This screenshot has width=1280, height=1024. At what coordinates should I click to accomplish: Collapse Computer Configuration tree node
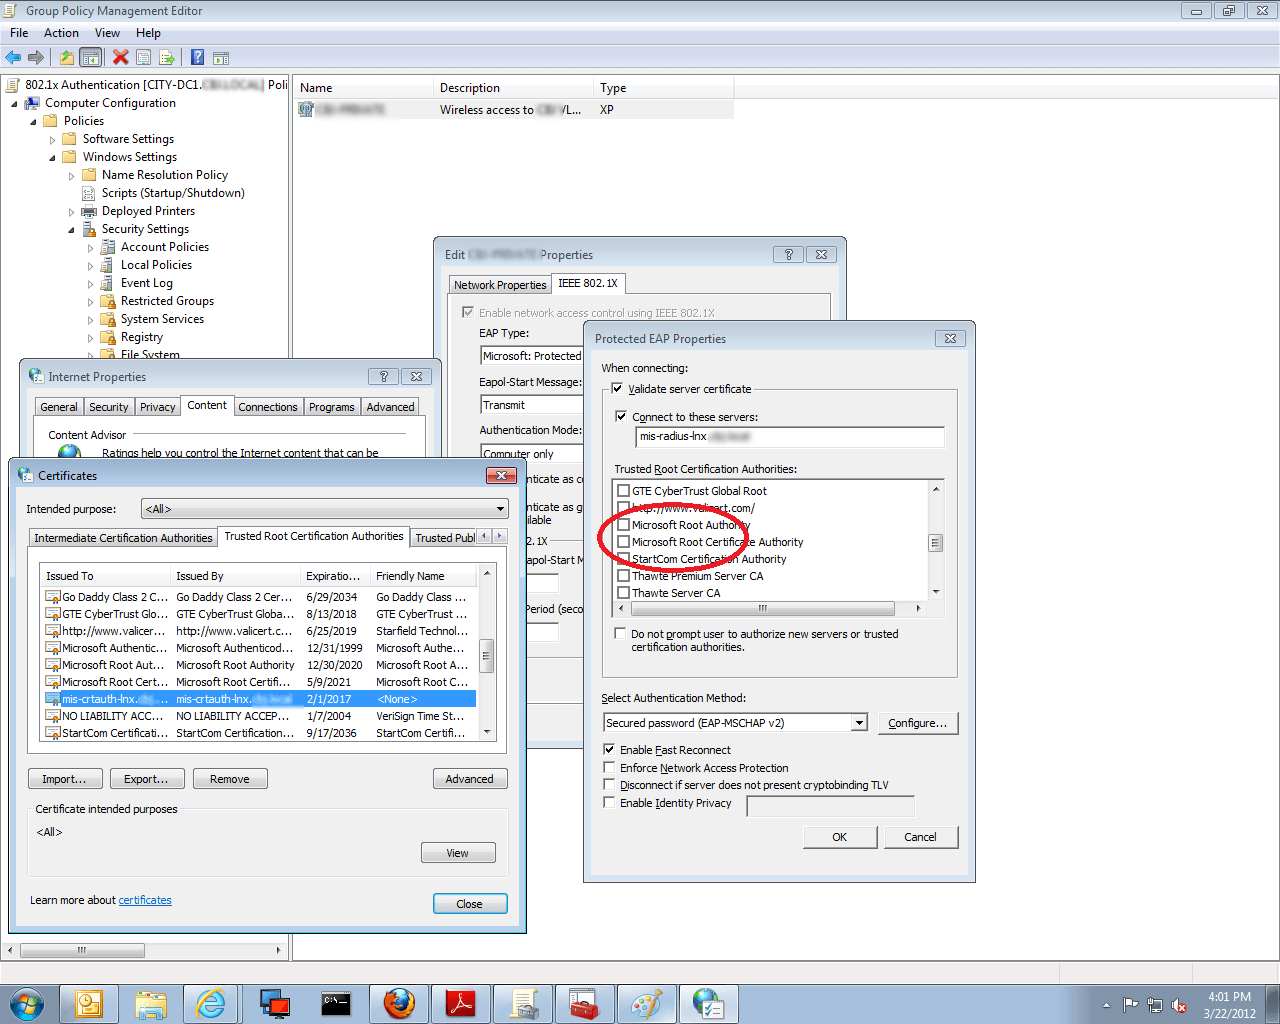[15, 103]
